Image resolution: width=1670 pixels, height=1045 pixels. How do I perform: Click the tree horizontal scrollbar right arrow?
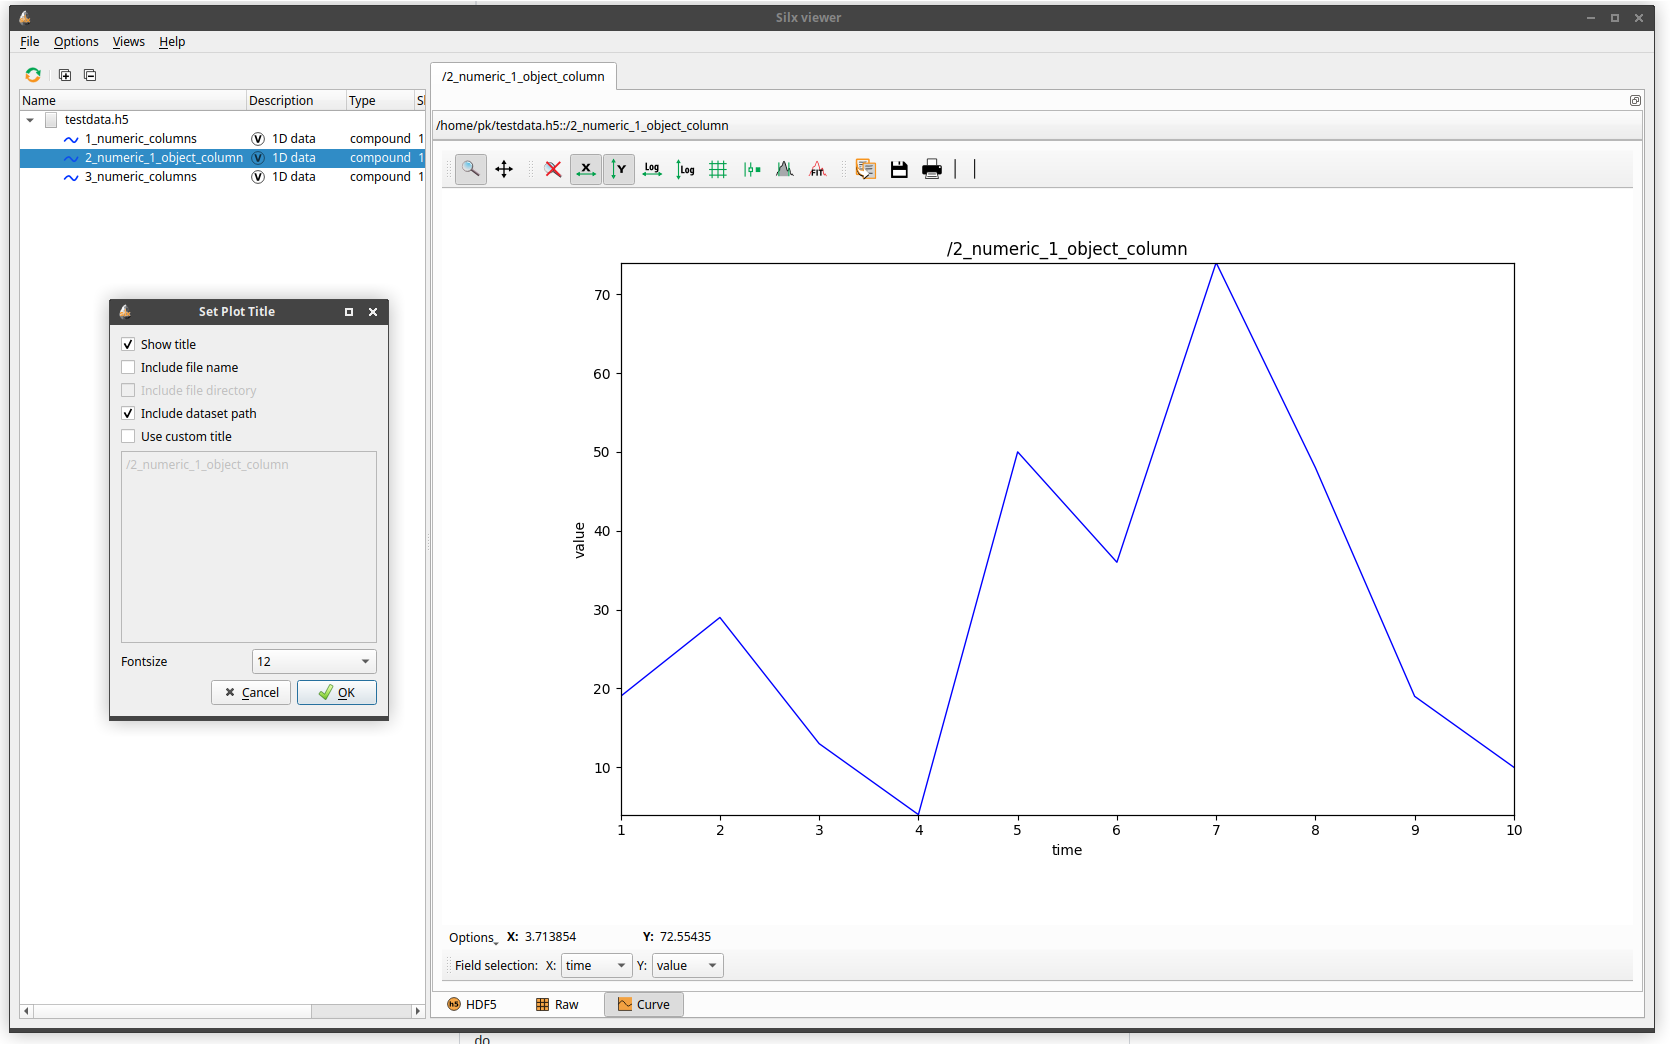click(x=418, y=1011)
